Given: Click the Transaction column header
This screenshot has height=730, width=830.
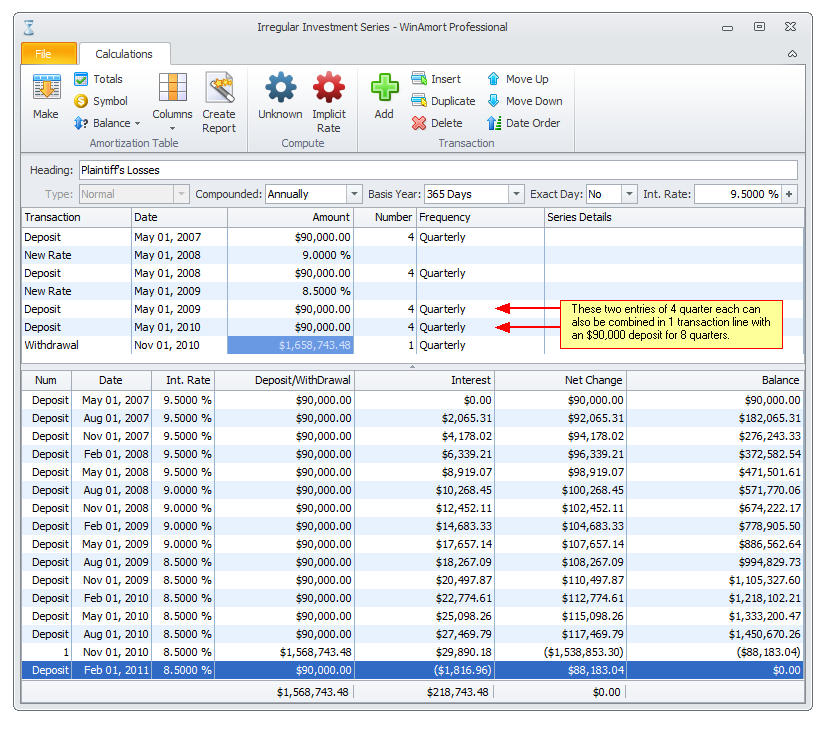Looking at the screenshot, I should 76,217.
